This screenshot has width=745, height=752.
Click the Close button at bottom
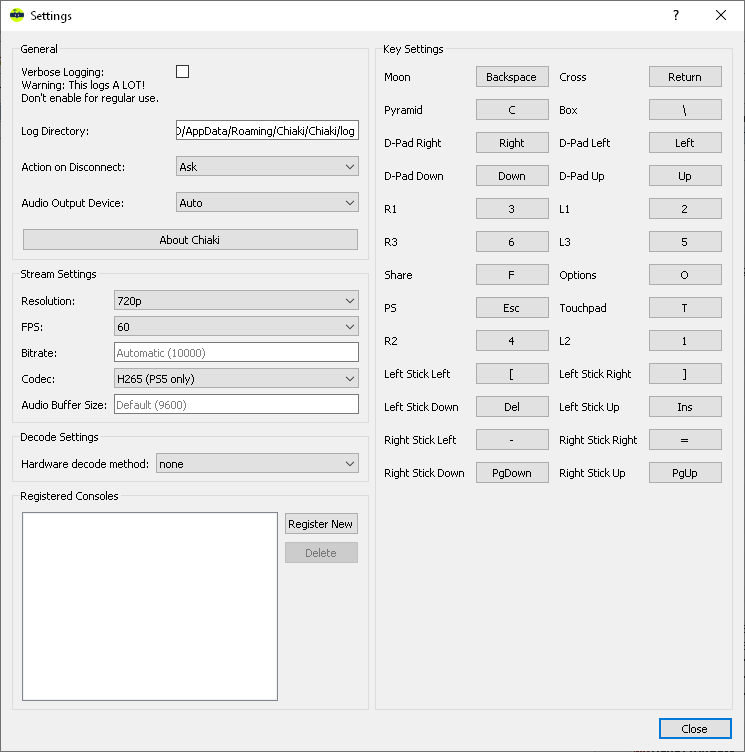(x=695, y=728)
